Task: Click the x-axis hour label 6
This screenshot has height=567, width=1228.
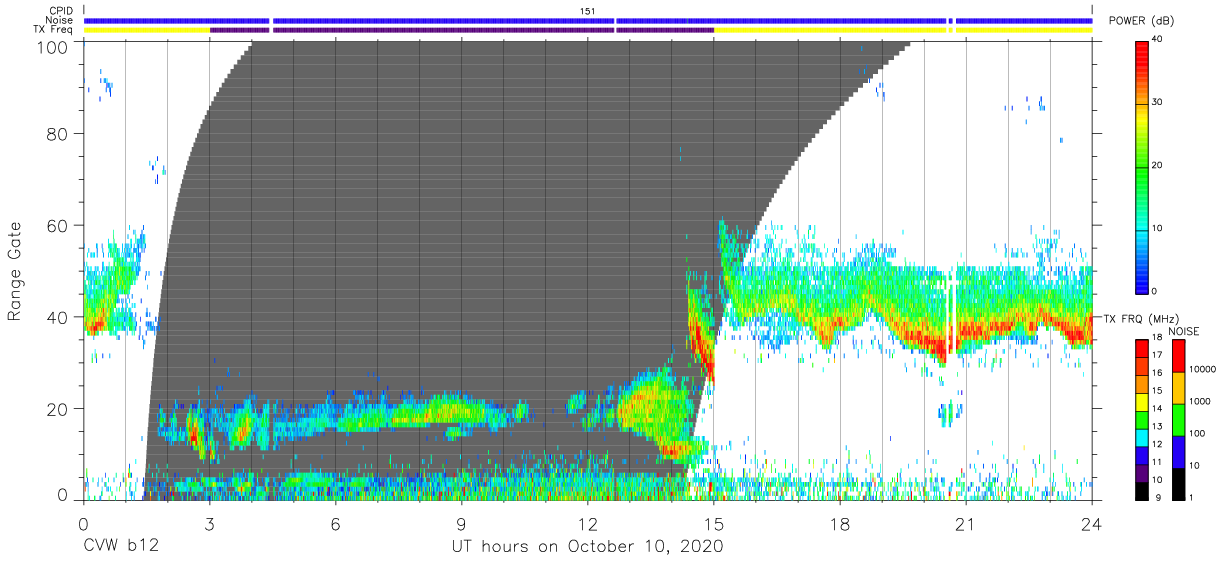Action: (x=335, y=523)
